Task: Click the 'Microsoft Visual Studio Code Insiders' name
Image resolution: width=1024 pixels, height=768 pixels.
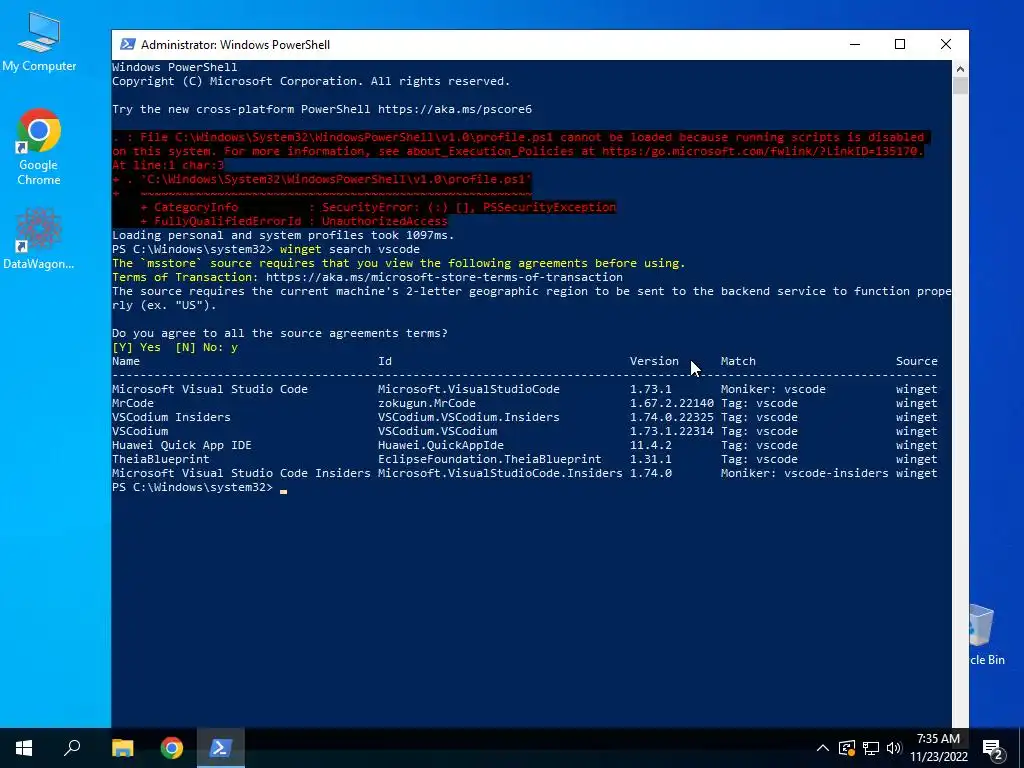Action: [x=241, y=473]
